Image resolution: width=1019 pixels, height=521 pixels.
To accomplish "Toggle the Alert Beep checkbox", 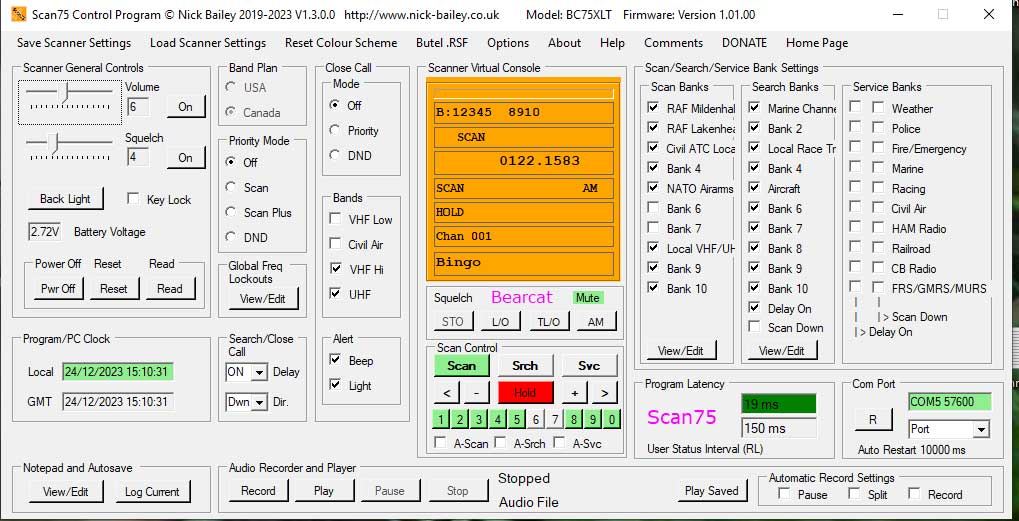I will 335,359.
